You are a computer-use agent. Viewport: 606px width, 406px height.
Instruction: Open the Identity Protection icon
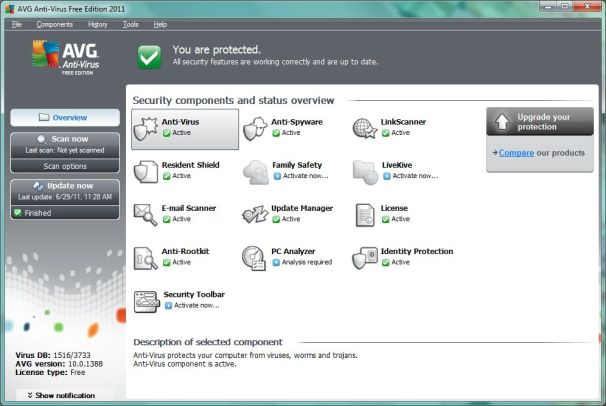point(365,258)
